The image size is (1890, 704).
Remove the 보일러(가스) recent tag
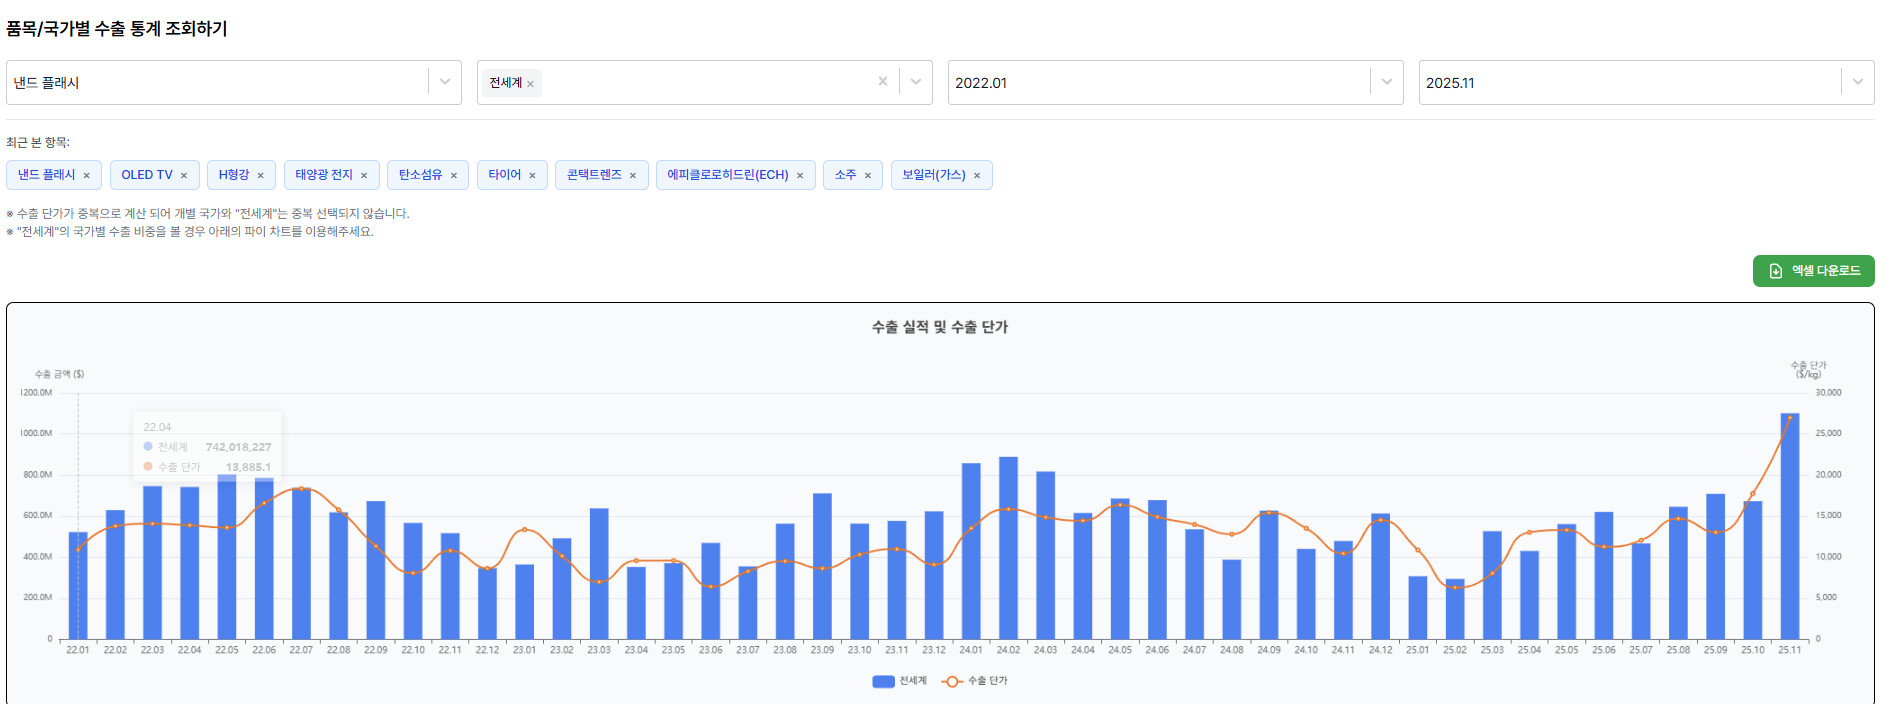[x=977, y=176]
